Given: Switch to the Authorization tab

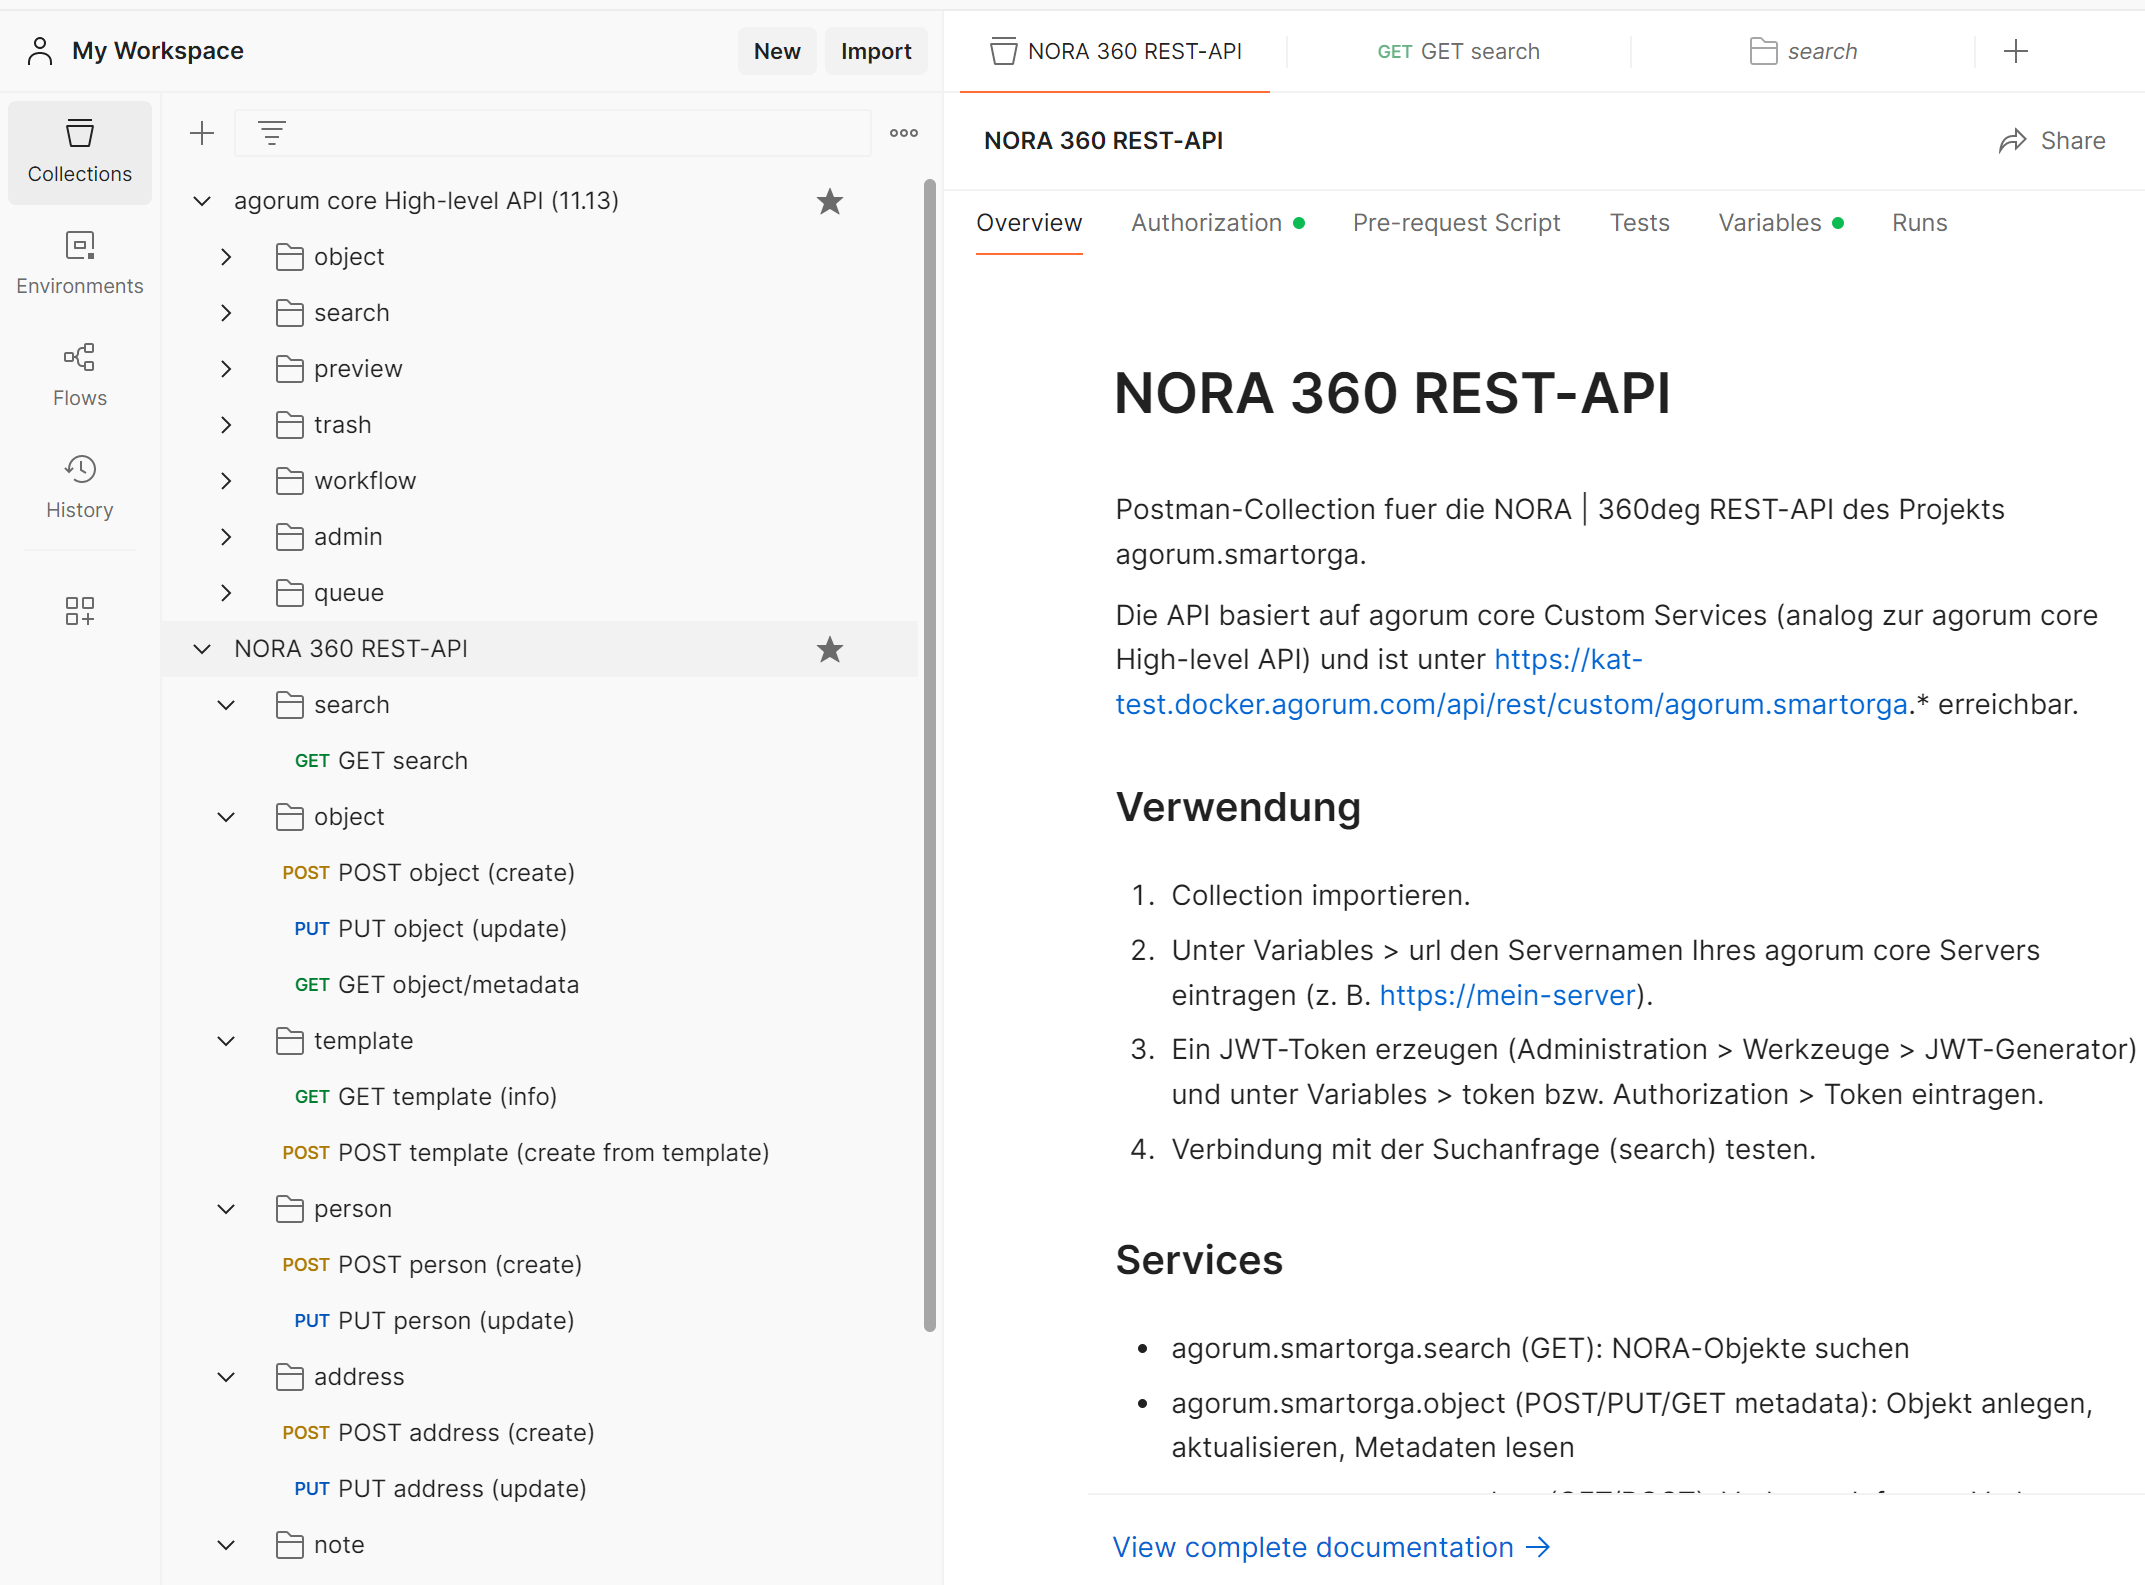Looking at the screenshot, I should pyautogui.click(x=1217, y=223).
